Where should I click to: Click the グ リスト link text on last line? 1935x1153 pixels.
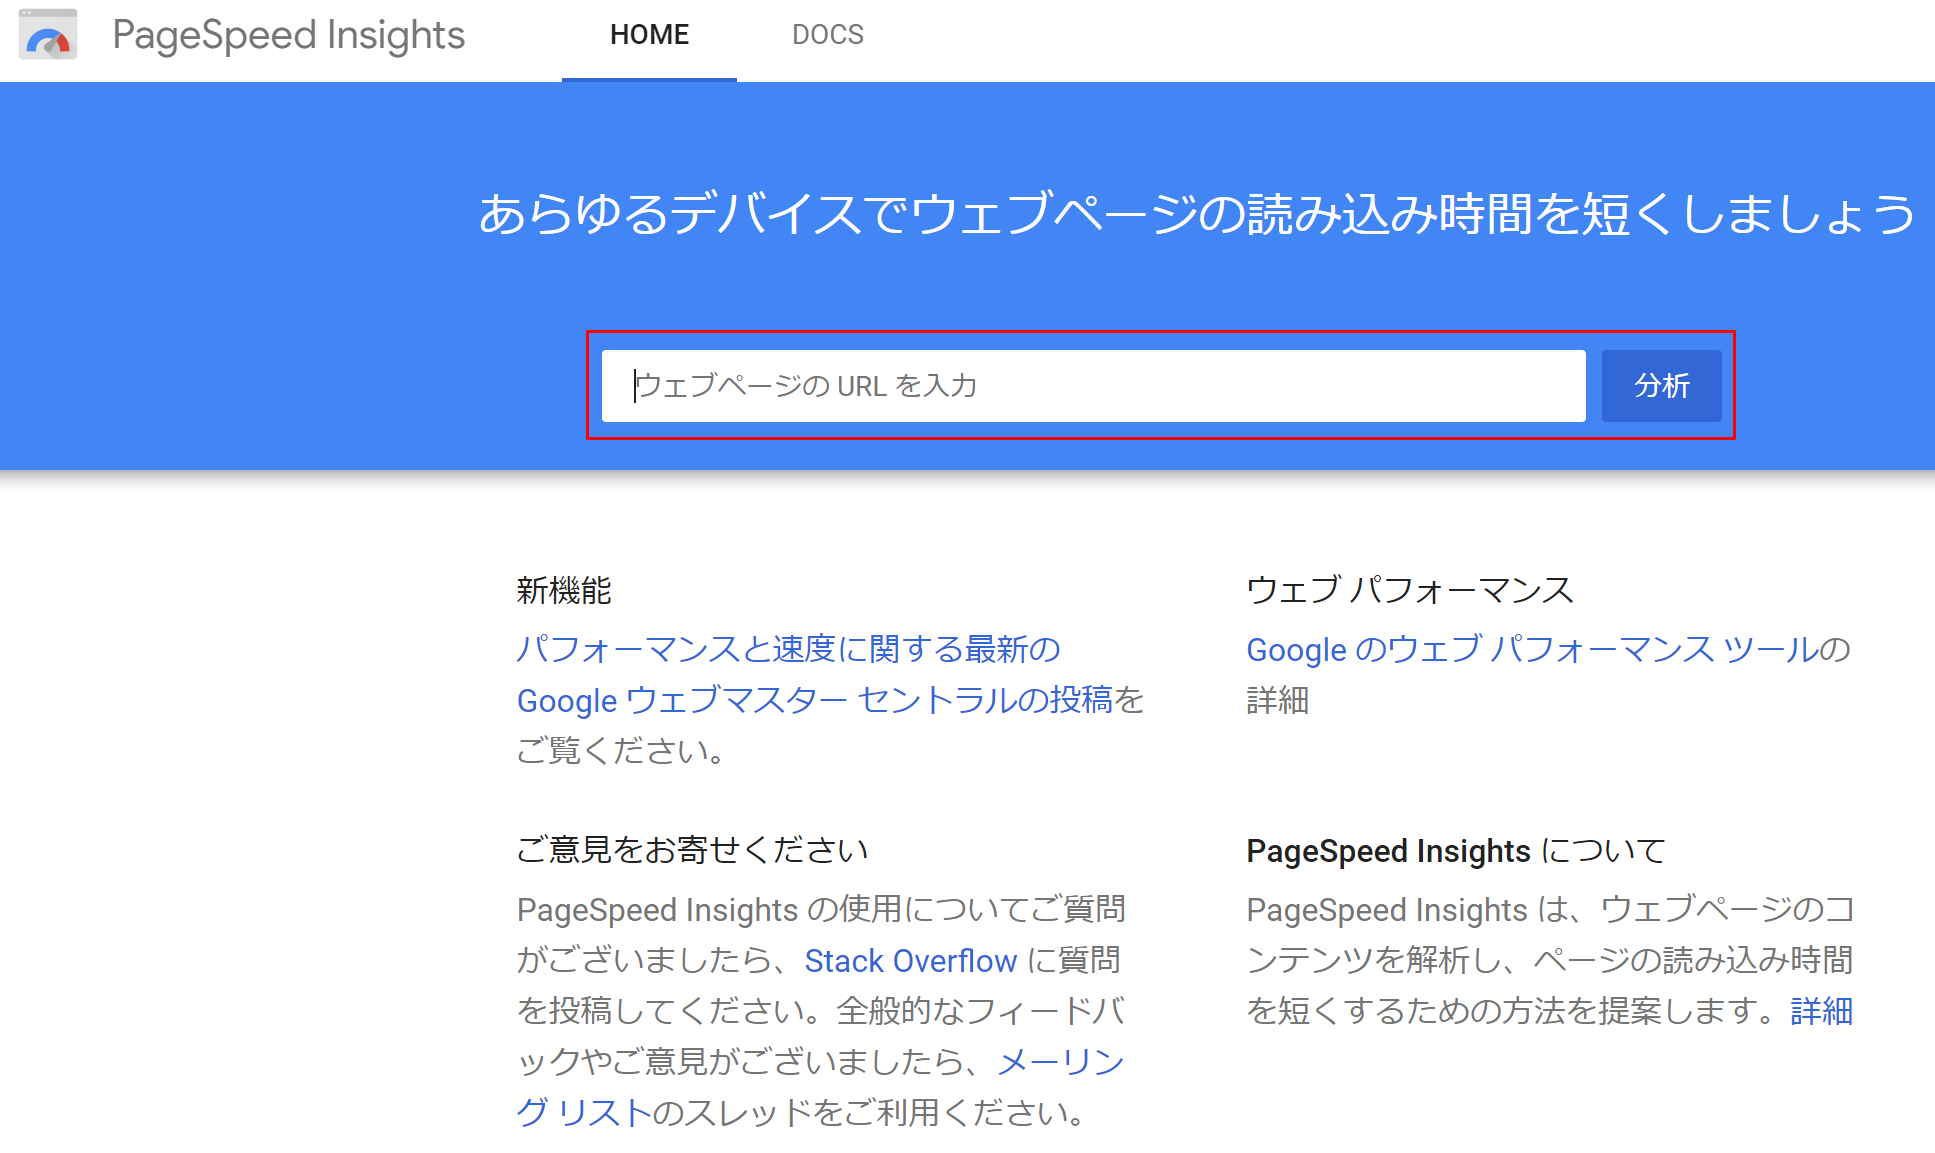584,1112
